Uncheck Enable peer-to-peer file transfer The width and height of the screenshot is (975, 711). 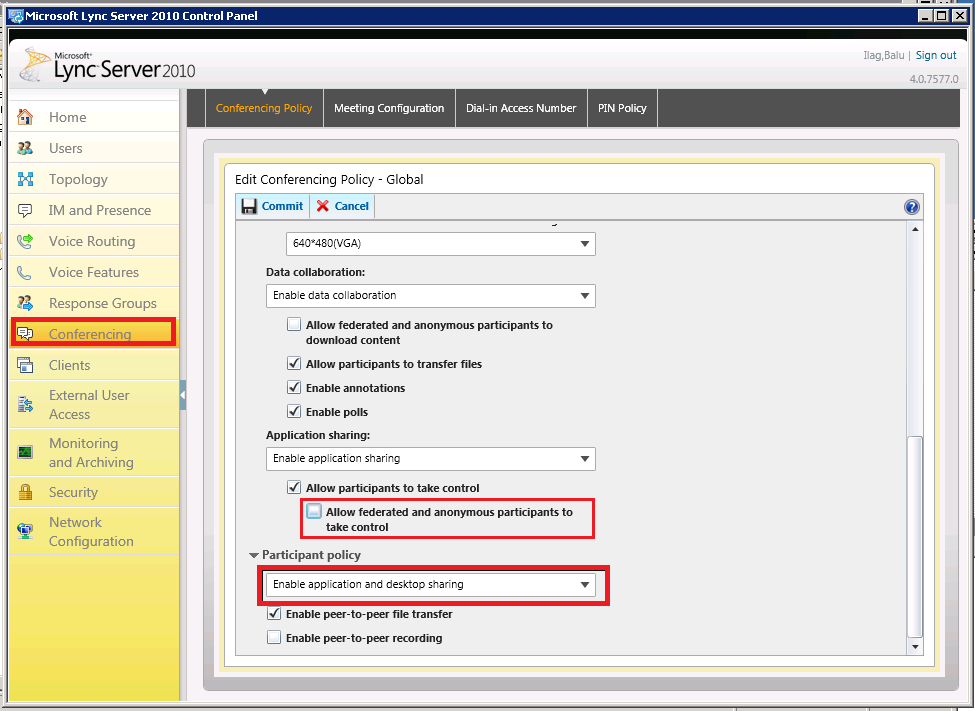click(x=274, y=613)
